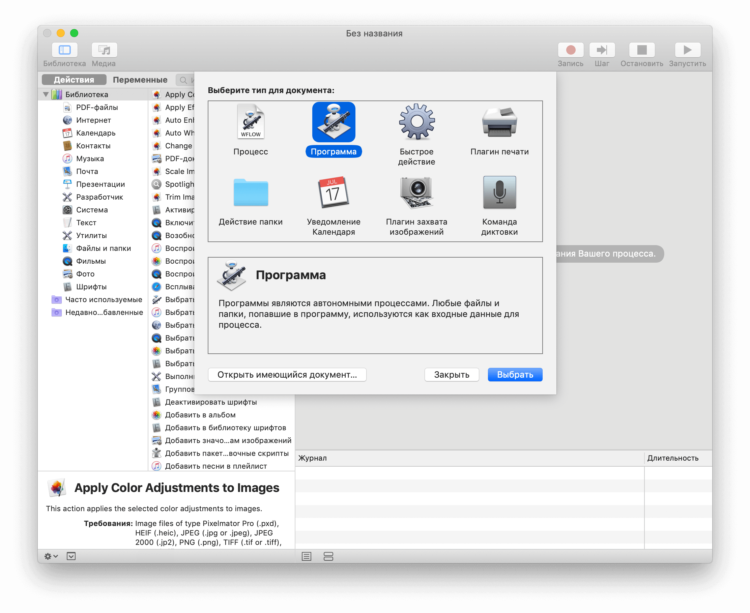Pick the Уведомление Календаря calendar icon
This screenshot has height=613, width=750.
click(x=333, y=192)
